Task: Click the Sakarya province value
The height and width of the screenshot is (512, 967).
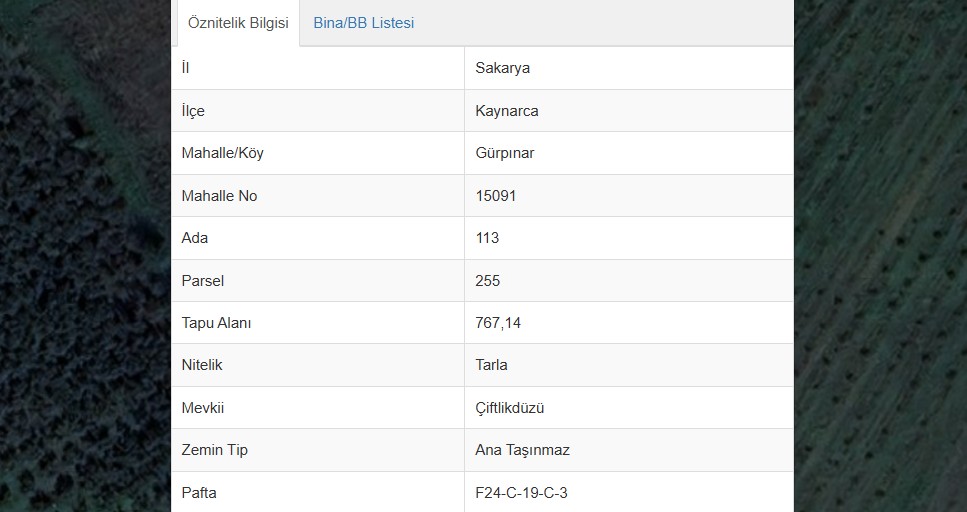Action: 502,68
